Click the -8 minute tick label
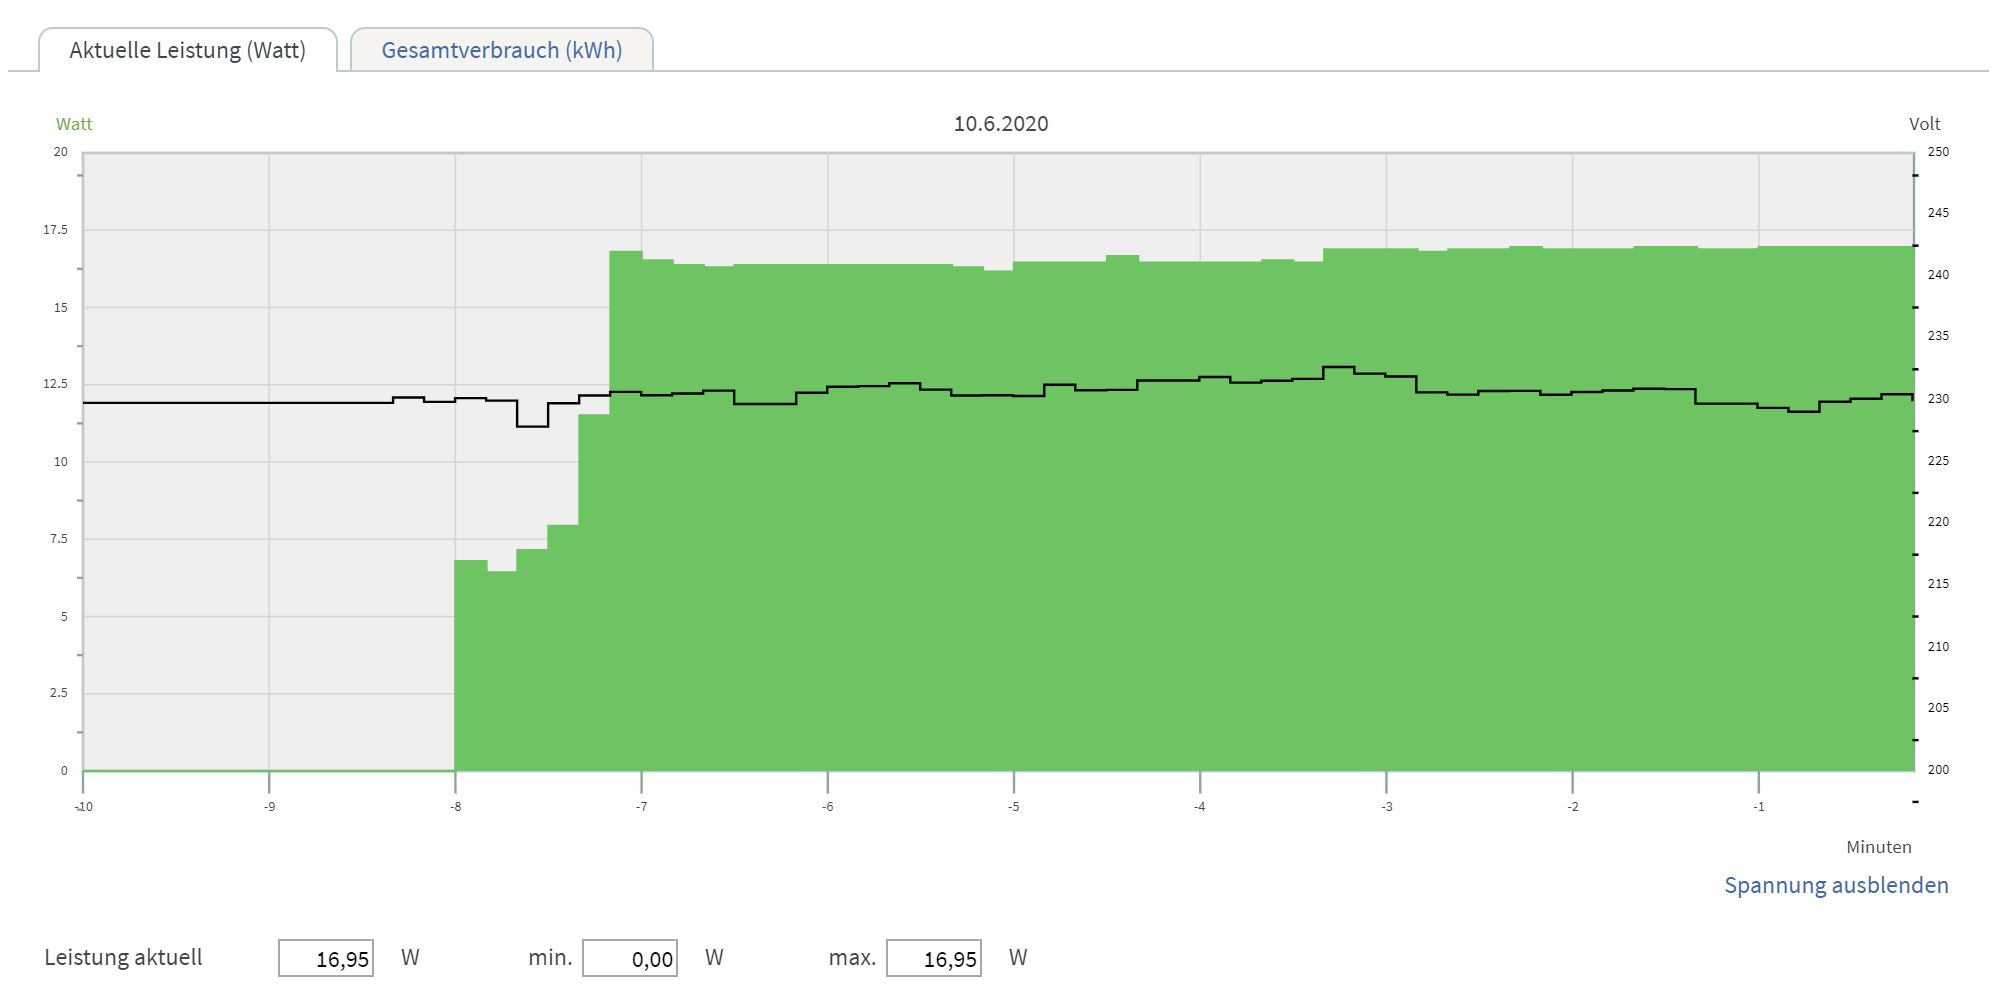The height and width of the screenshot is (998, 2006). click(x=455, y=807)
